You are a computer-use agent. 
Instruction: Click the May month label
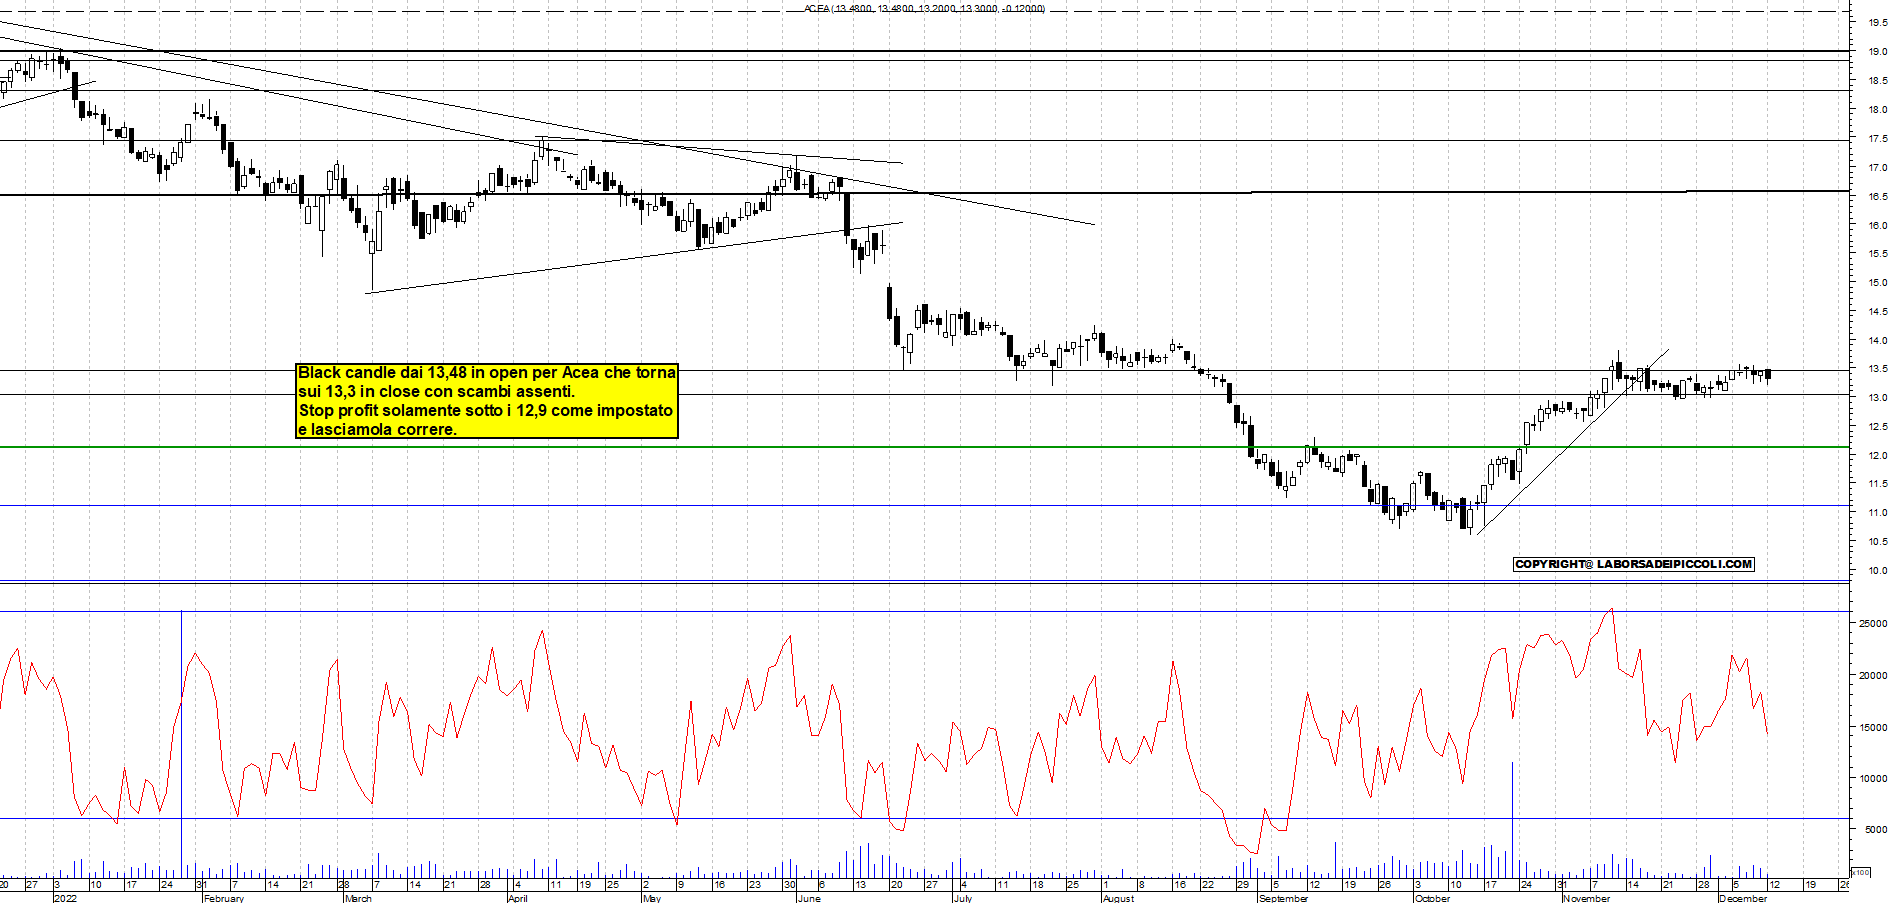click(652, 898)
